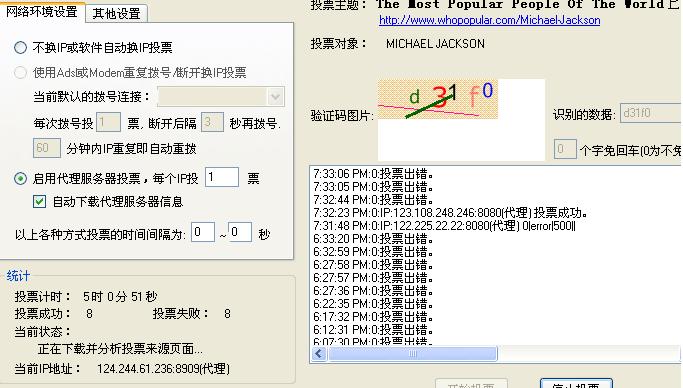Select log entry 7:32:44 PM 投票出错
The height and width of the screenshot is (388, 683).
[373, 200]
